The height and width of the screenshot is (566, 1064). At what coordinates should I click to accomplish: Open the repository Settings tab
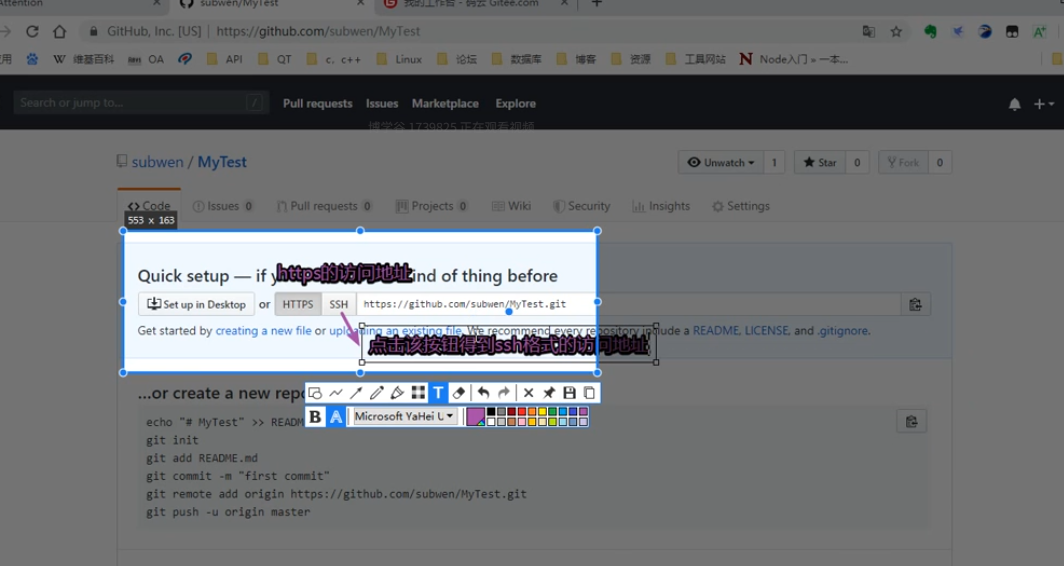(741, 206)
